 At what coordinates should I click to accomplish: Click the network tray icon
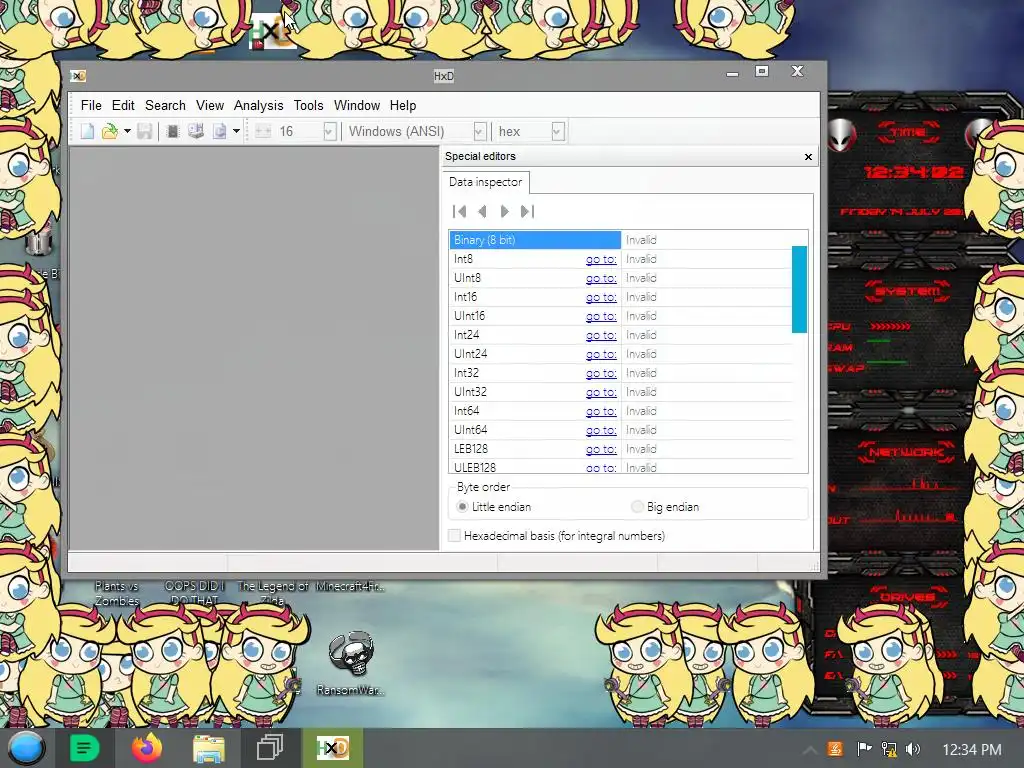[889, 749]
